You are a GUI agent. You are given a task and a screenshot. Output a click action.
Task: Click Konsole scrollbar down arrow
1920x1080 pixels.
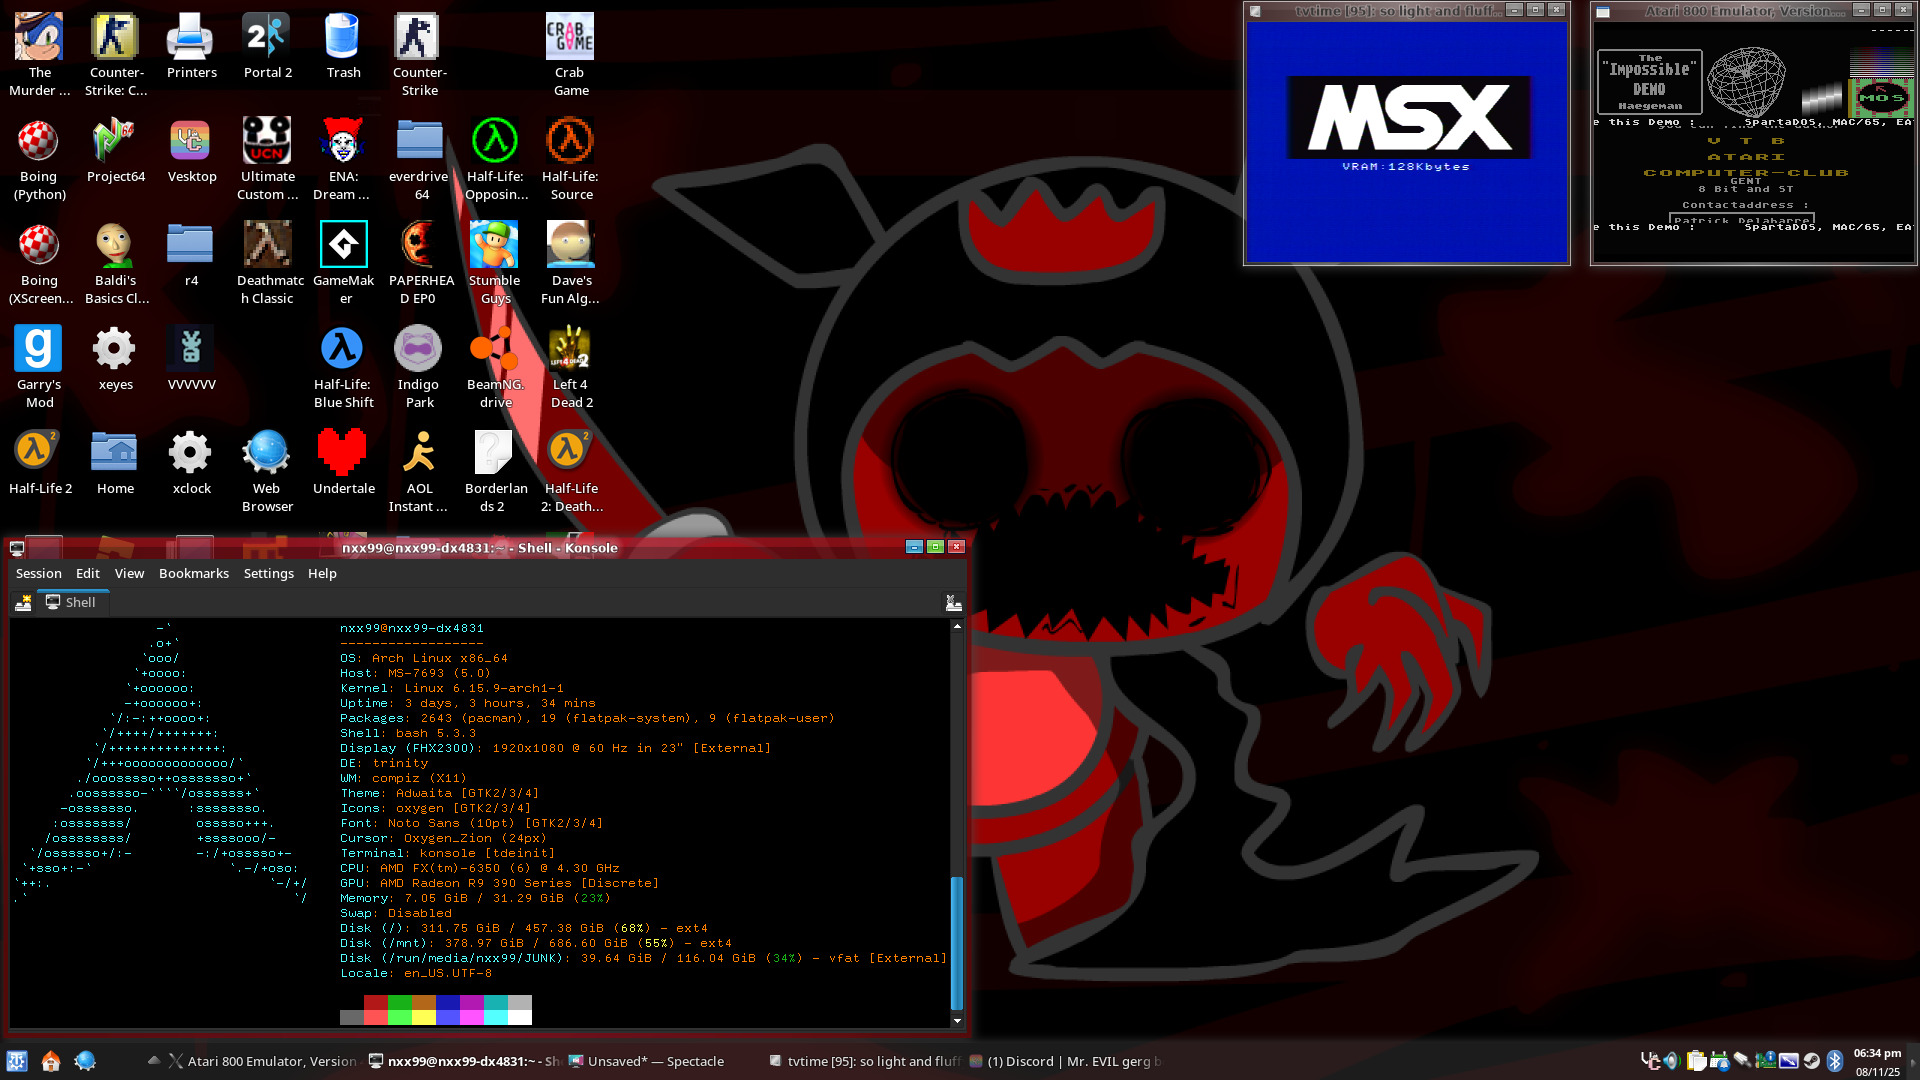point(957,1021)
